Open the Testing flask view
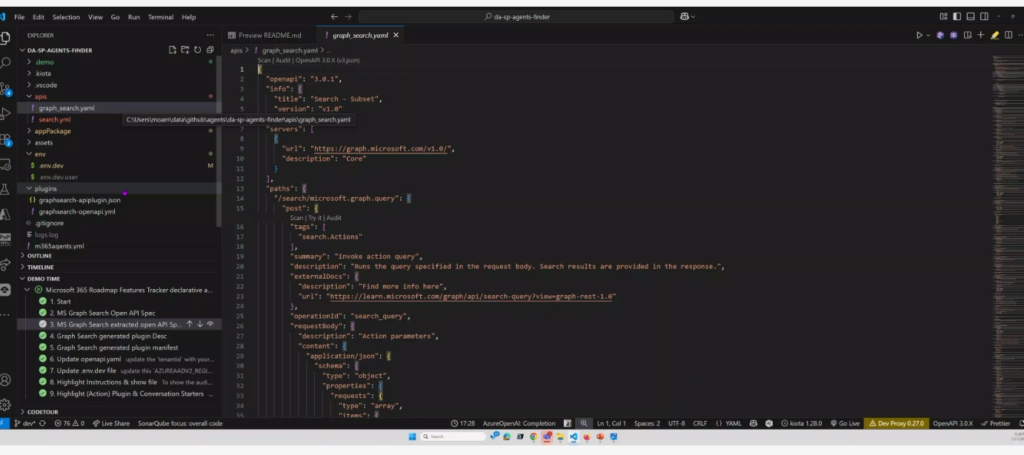Viewport: 1024px width, 455px height. coord(5,189)
